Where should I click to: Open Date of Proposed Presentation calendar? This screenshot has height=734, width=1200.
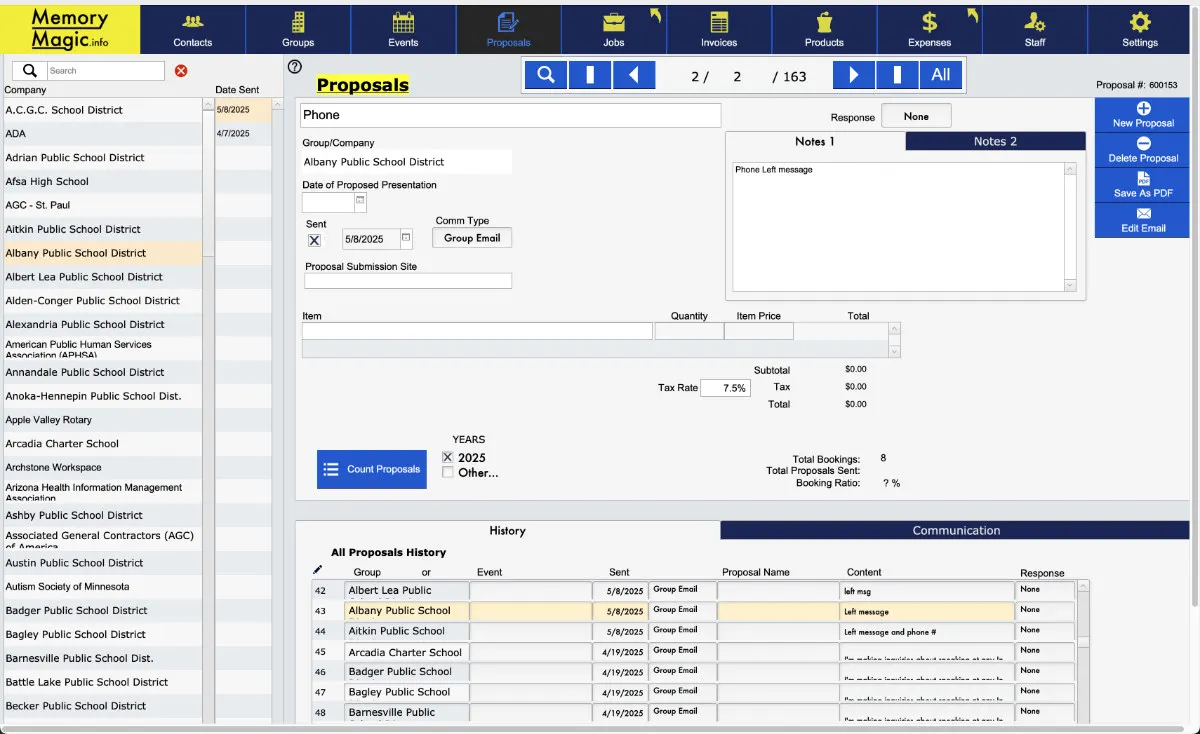(360, 201)
